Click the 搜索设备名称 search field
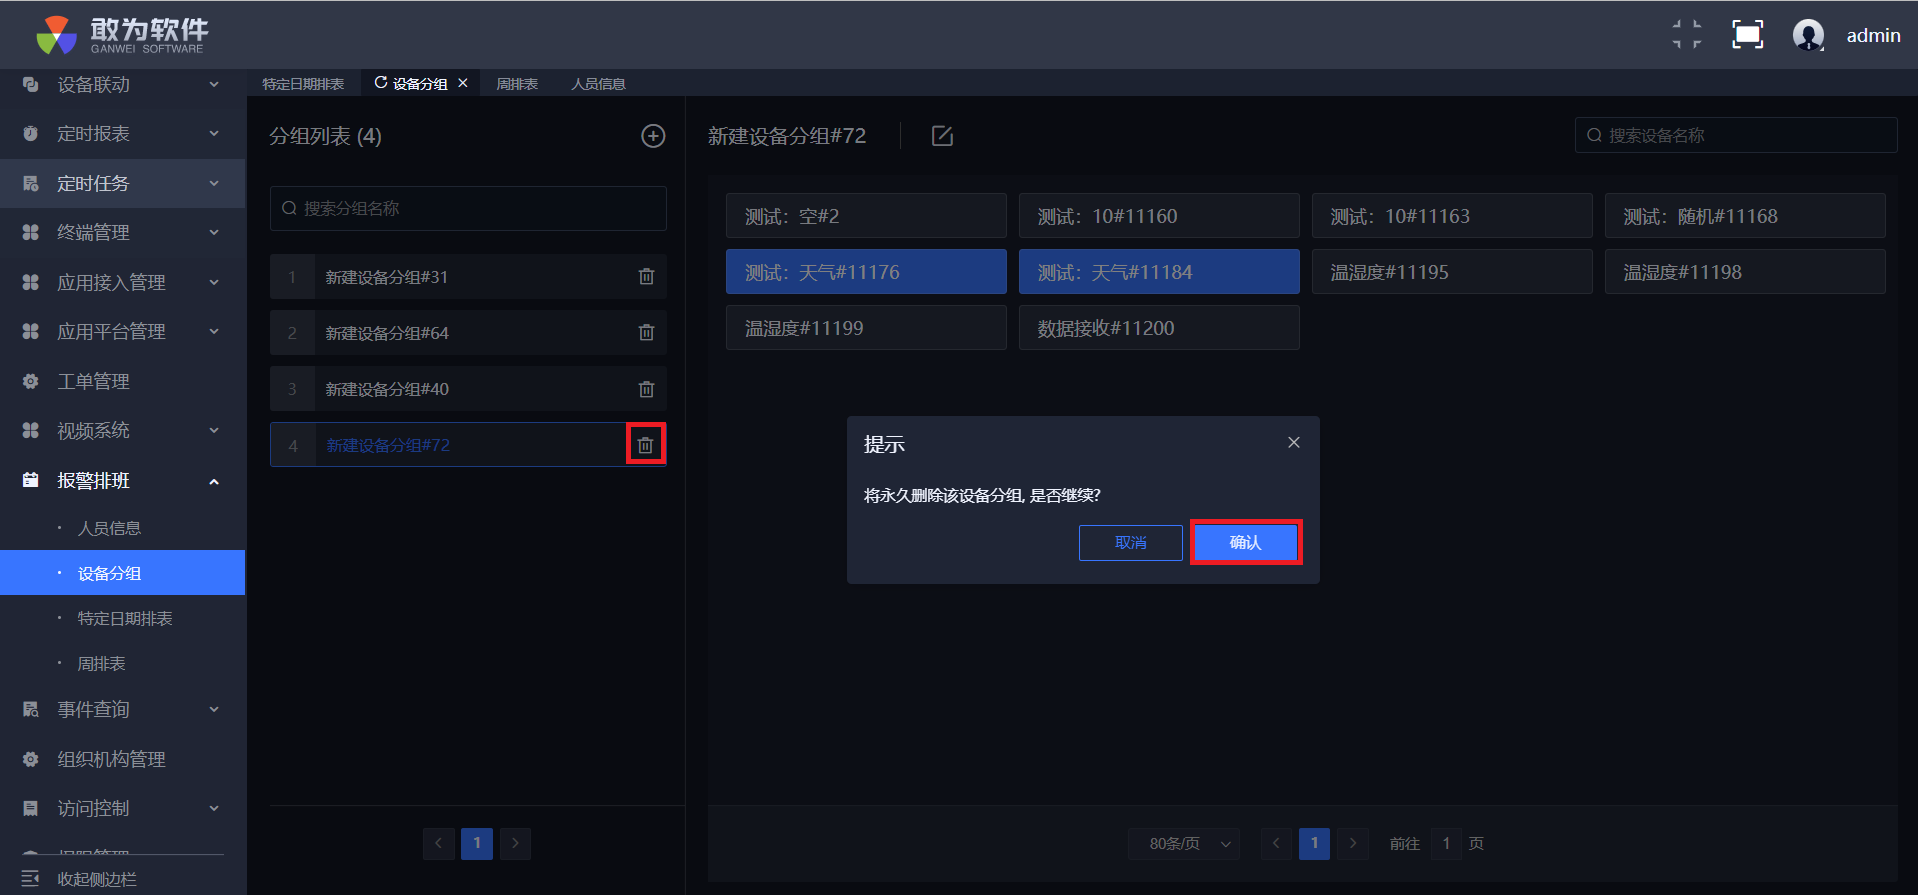The image size is (1918, 895). (1736, 135)
